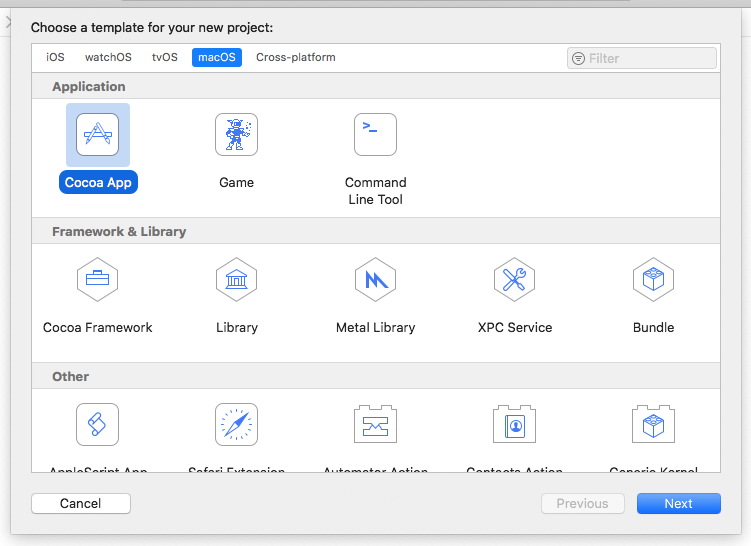This screenshot has height=546, width=751.
Task: Click the Library label text
Action: [x=237, y=328]
